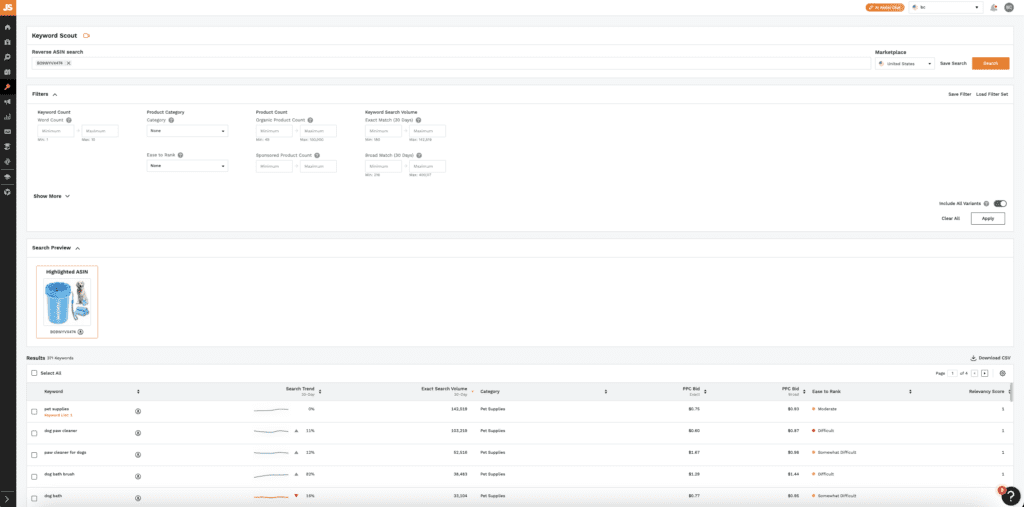Open the notifications bell icon
The image size is (1024, 507).
pos(993,7)
